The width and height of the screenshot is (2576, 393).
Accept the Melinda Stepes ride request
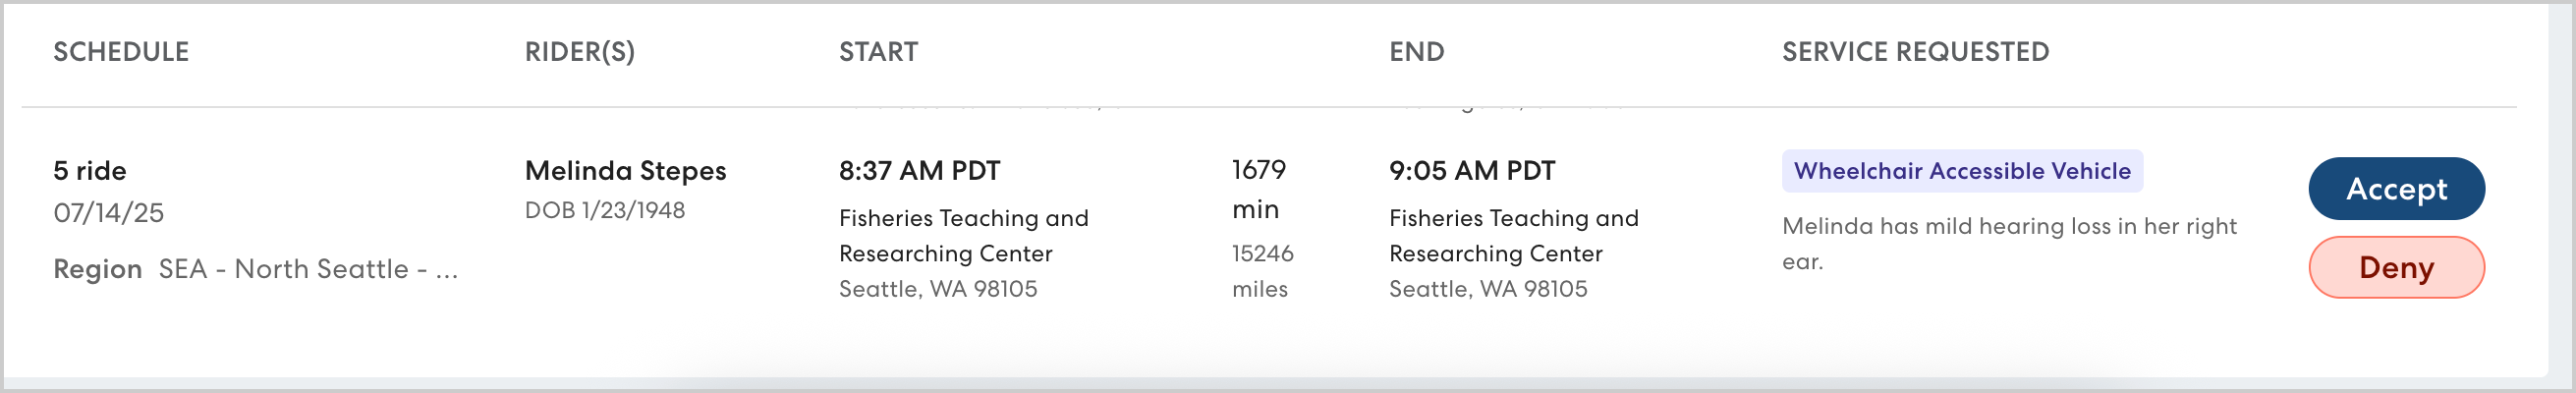click(x=2395, y=189)
